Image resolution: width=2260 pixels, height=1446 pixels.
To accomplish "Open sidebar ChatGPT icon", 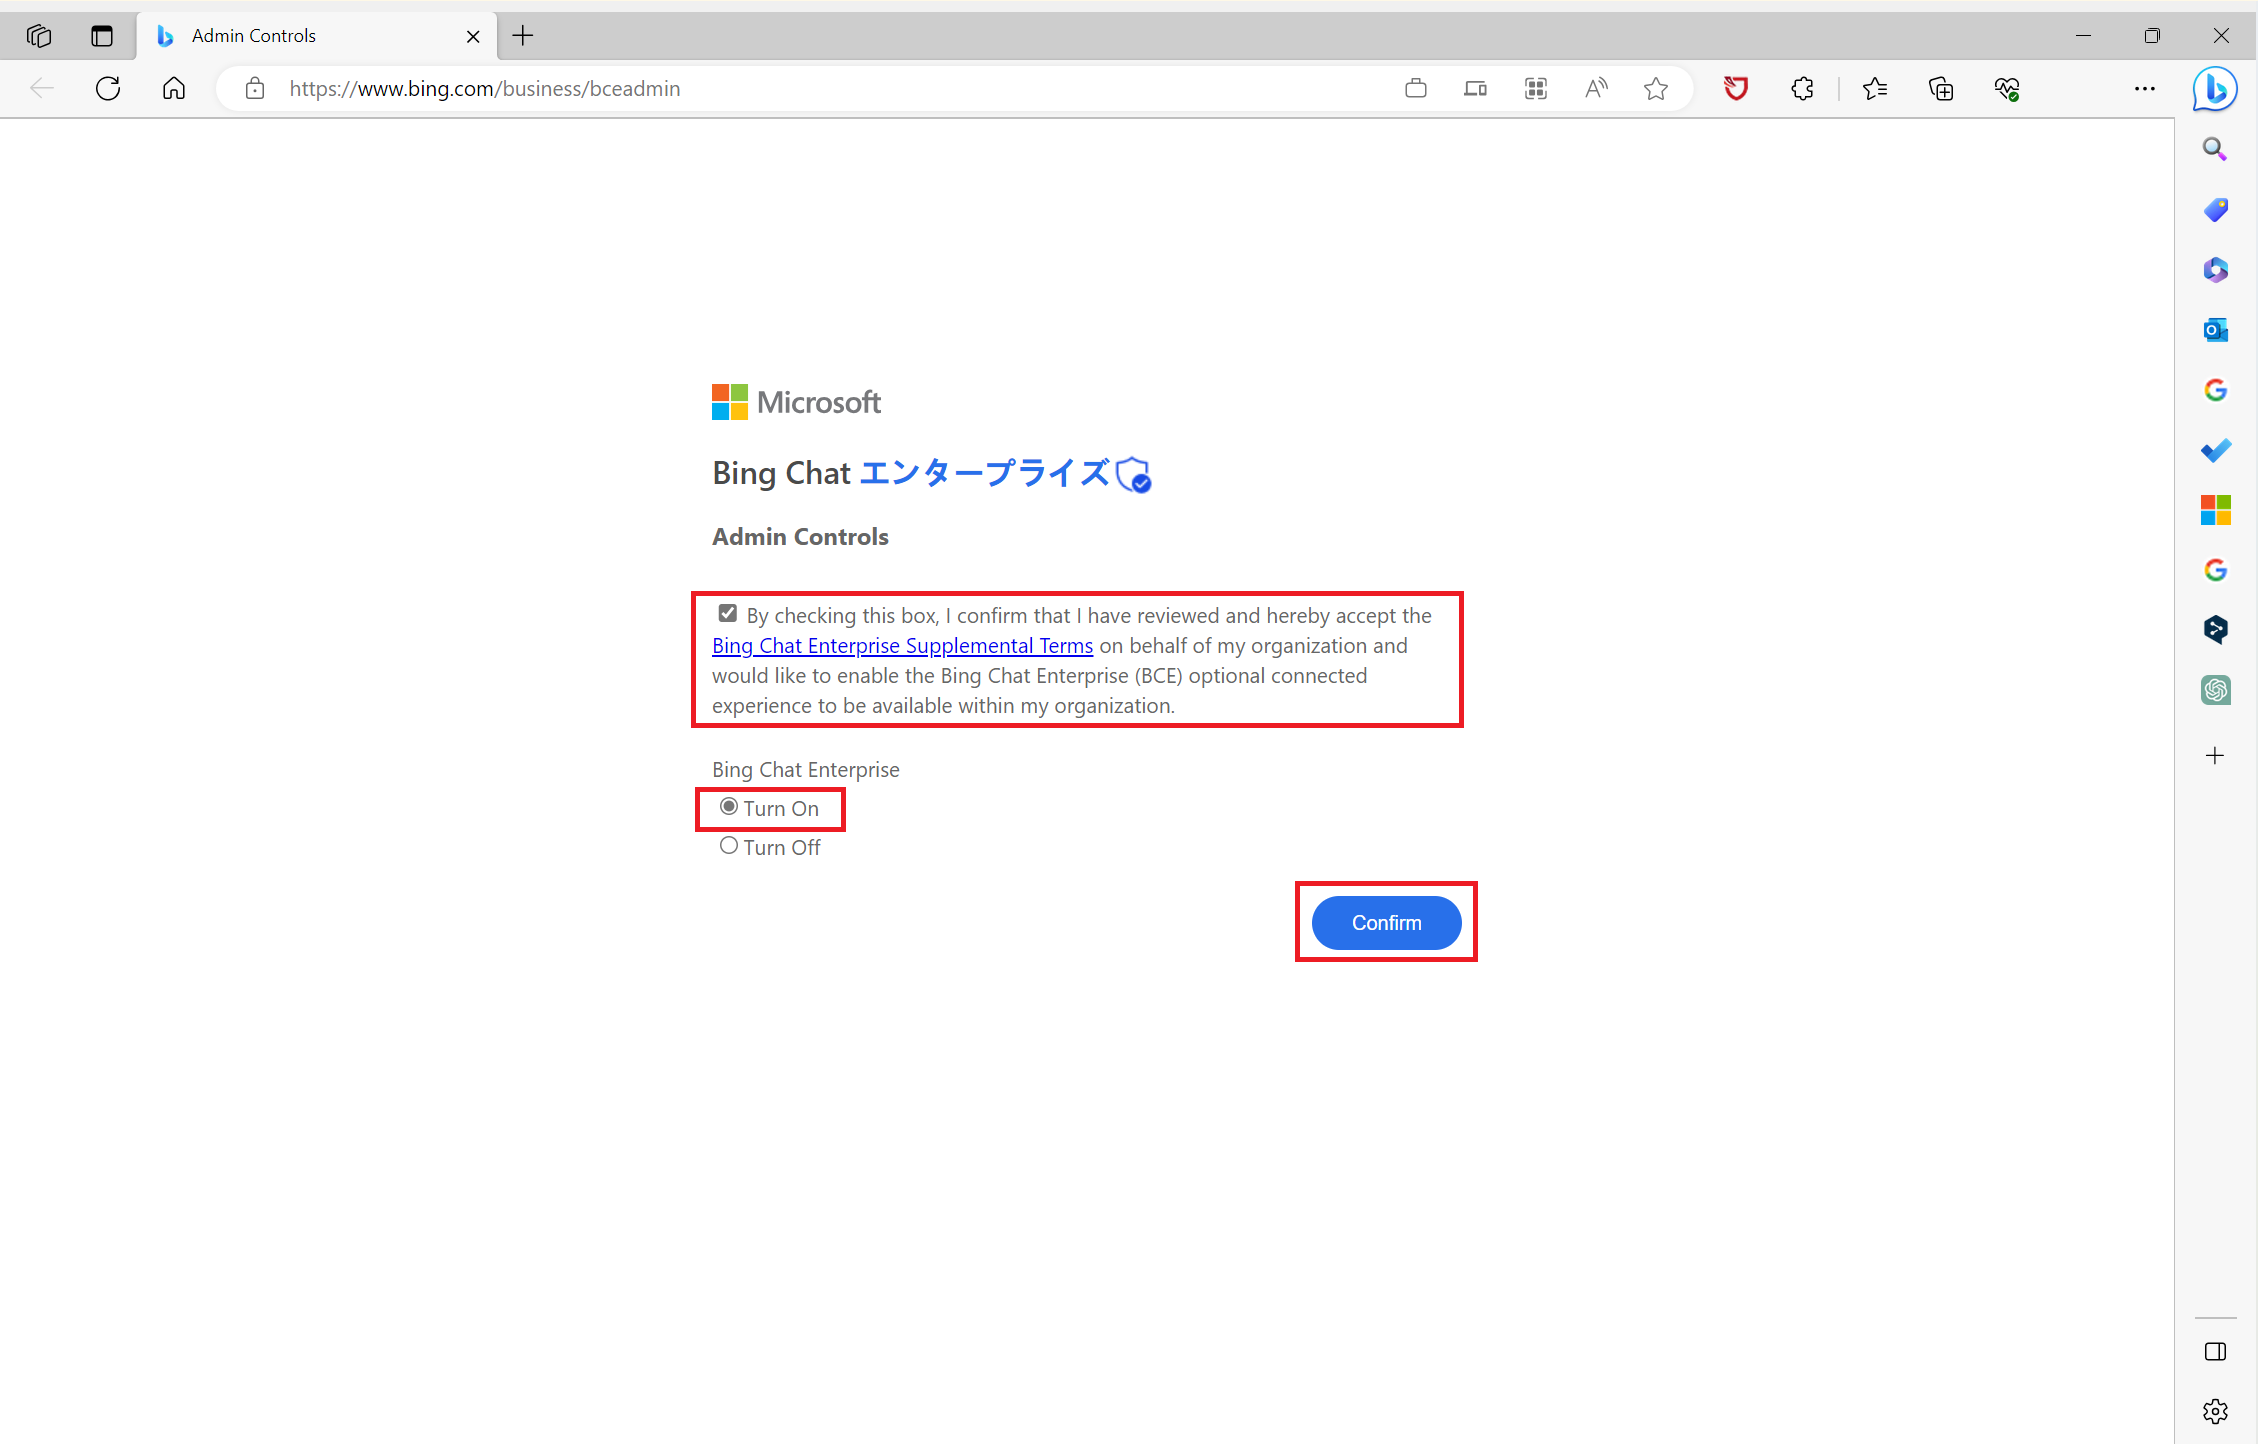I will 2215,690.
